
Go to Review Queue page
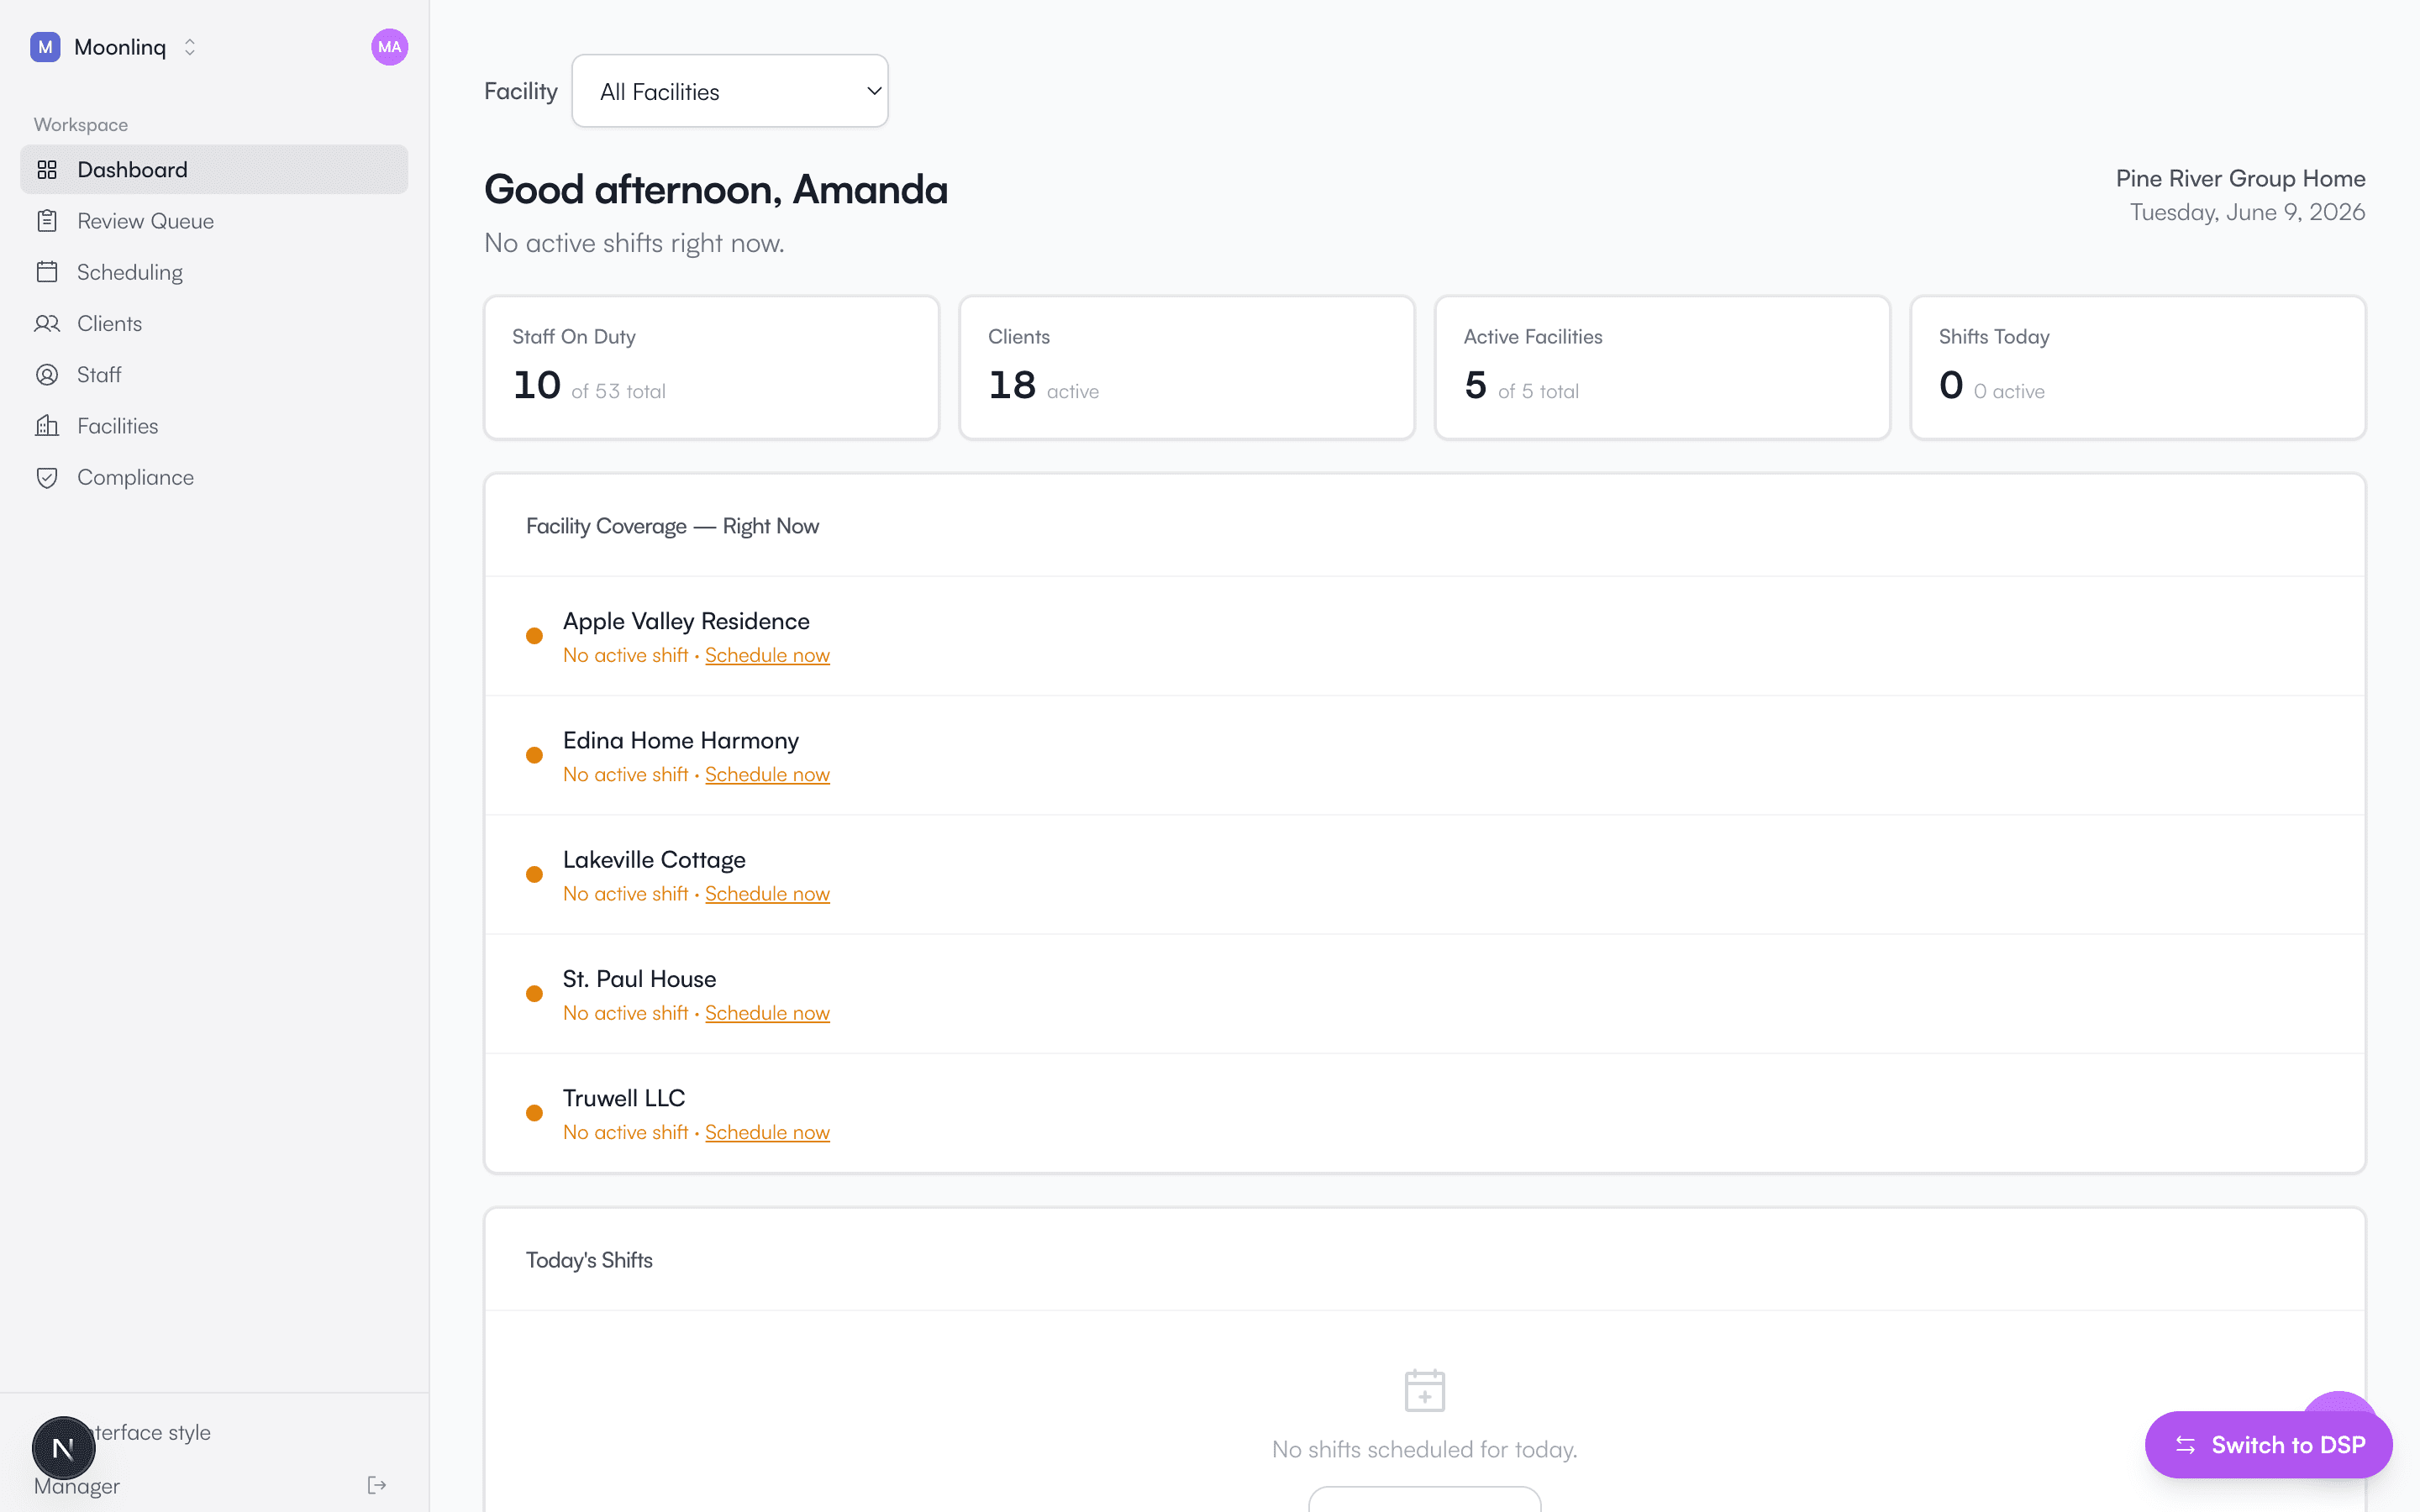(x=214, y=221)
